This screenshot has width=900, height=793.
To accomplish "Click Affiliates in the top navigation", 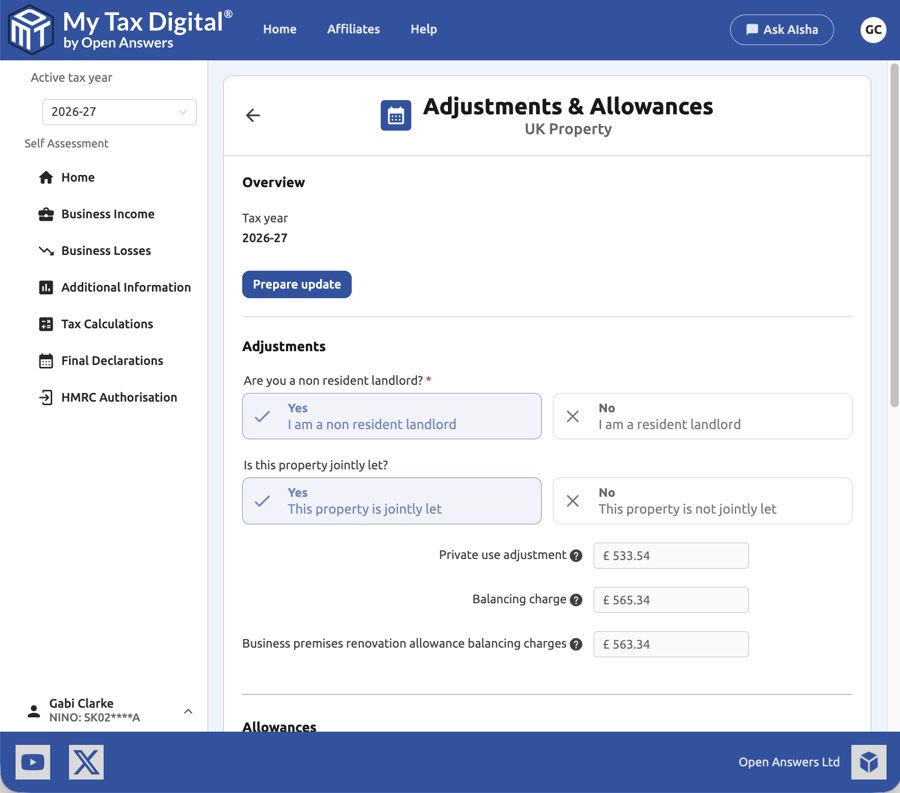I will [x=353, y=29].
